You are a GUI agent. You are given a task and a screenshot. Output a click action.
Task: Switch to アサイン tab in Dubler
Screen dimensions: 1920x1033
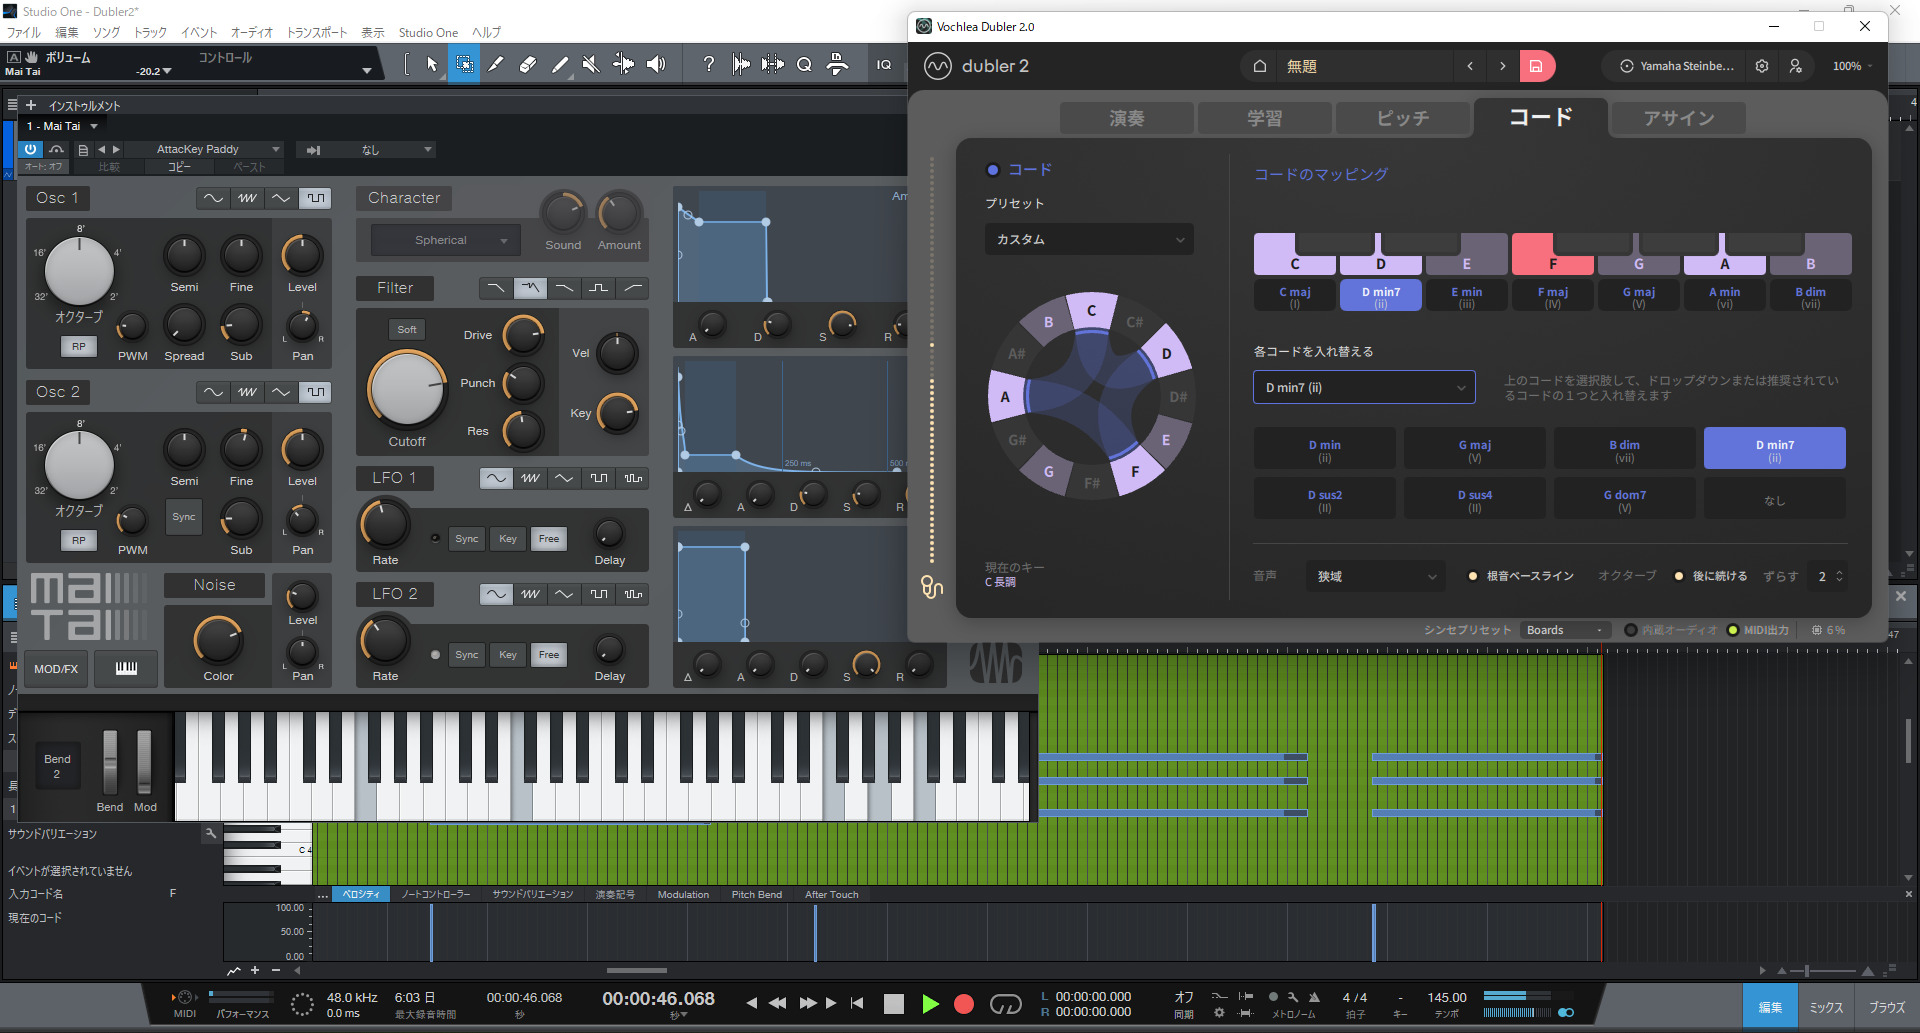tap(1679, 118)
